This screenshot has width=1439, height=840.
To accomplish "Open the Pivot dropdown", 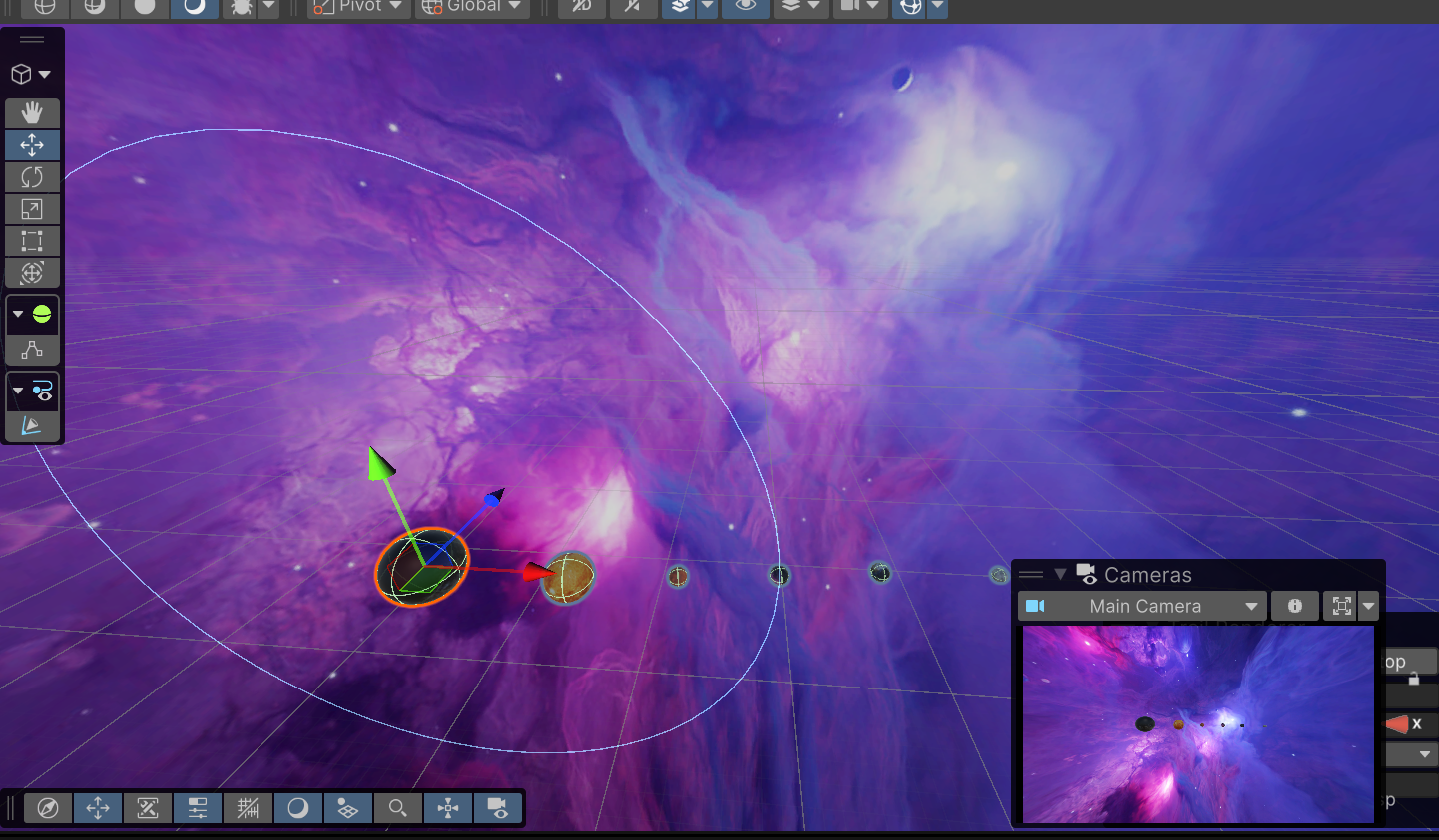I will 359,7.
